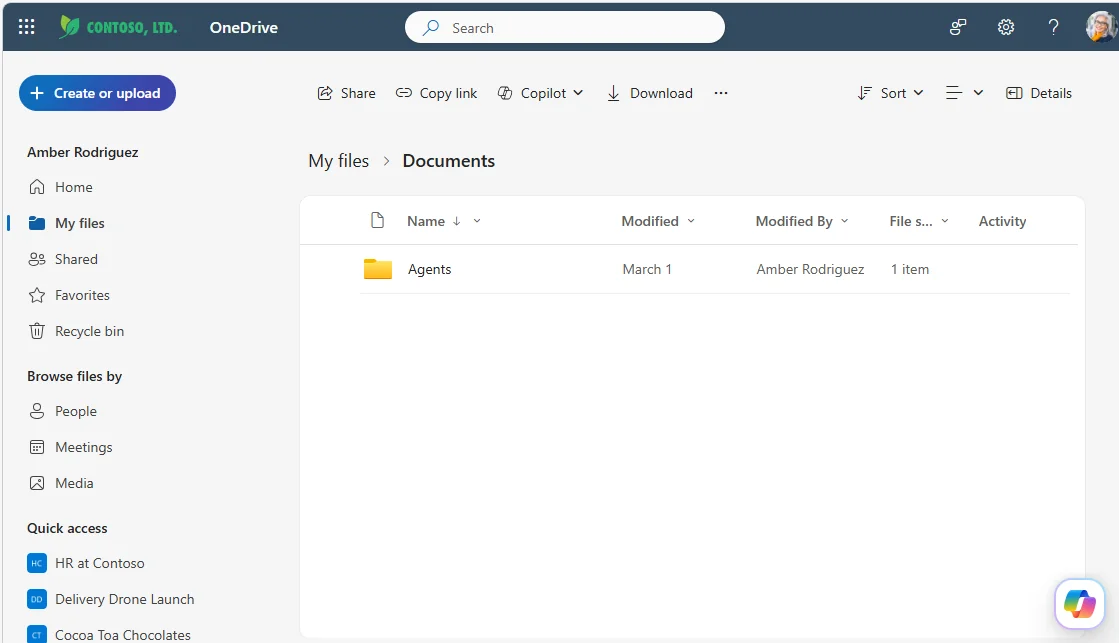The width and height of the screenshot is (1119, 643).
Task: Download the selected item
Action: pyautogui.click(x=649, y=93)
